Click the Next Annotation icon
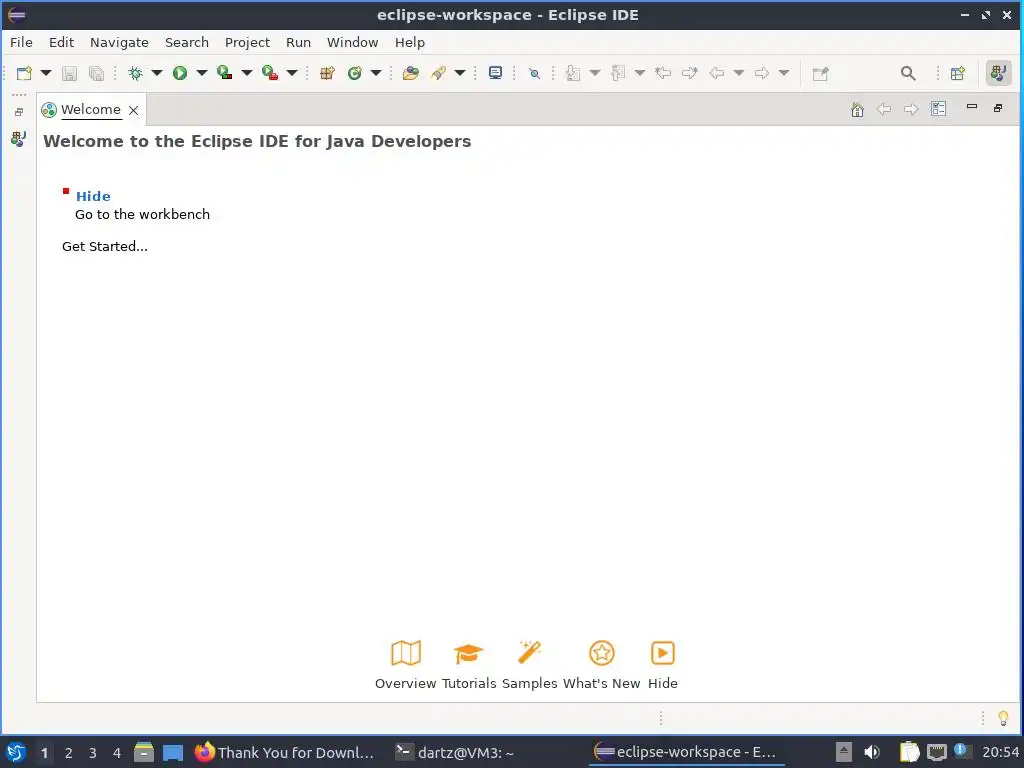 click(x=573, y=73)
